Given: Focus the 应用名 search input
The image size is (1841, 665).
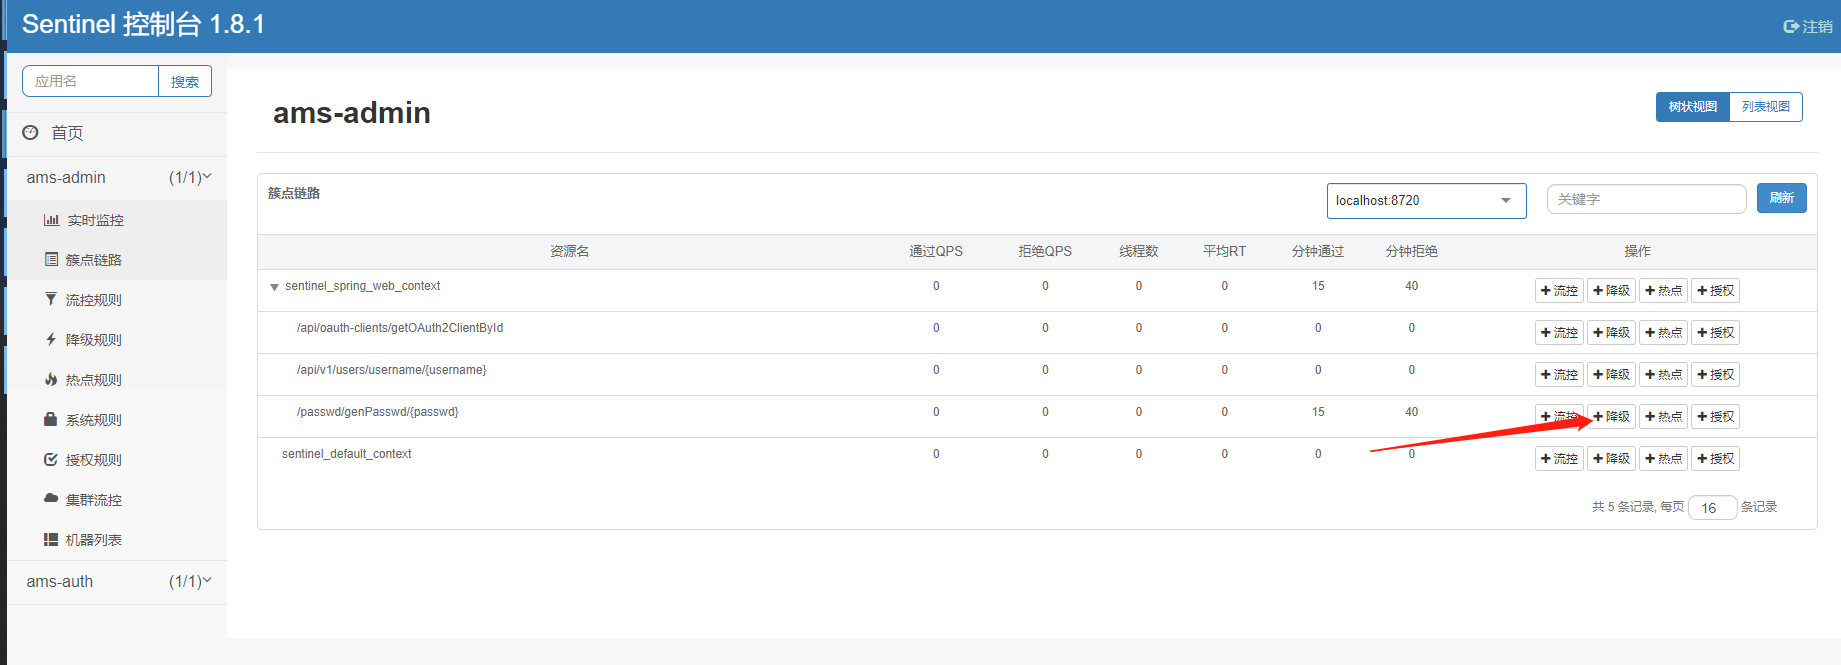Looking at the screenshot, I should tap(90, 81).
